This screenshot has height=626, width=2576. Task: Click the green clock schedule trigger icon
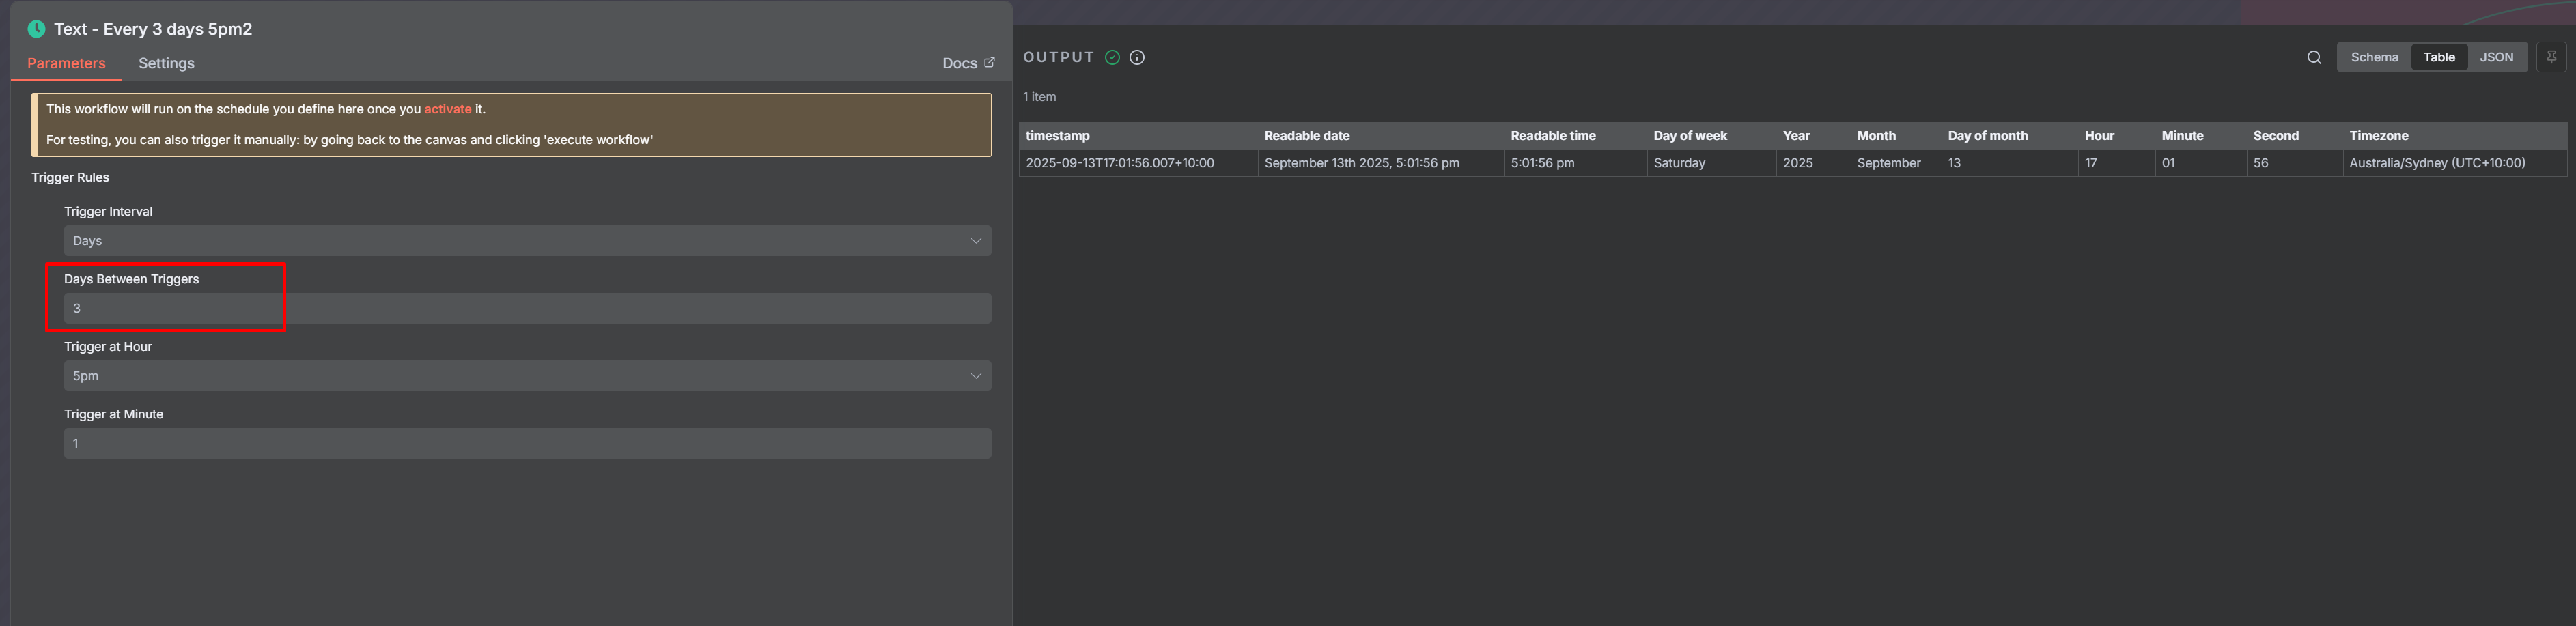(36, 29)
